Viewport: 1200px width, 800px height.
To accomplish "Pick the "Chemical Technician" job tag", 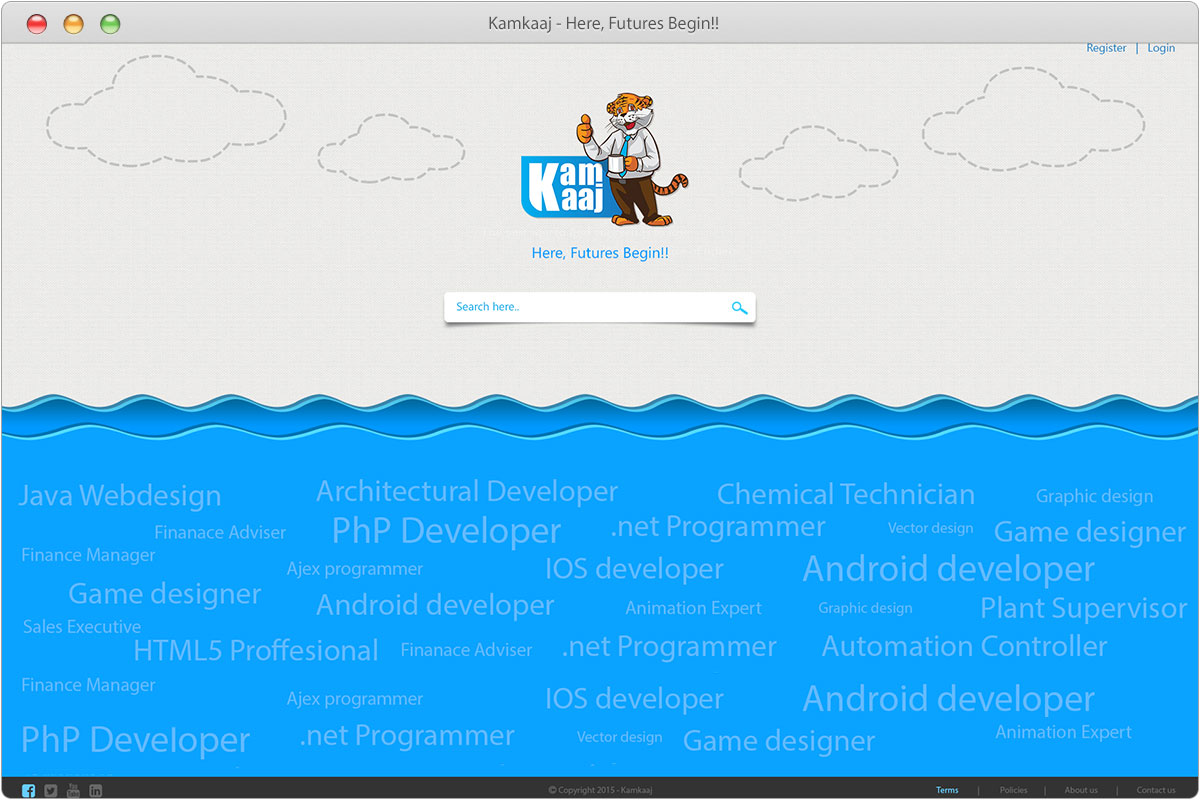I will (x=846, y=494).
